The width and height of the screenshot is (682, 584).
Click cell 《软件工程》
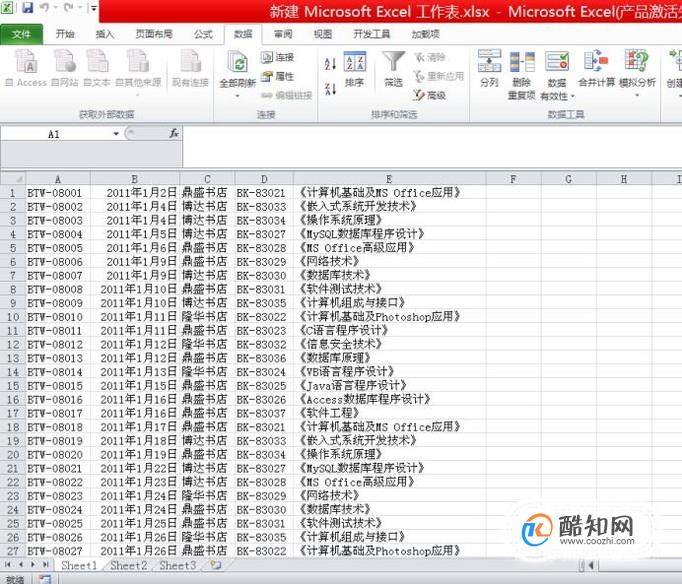point(389,413)
